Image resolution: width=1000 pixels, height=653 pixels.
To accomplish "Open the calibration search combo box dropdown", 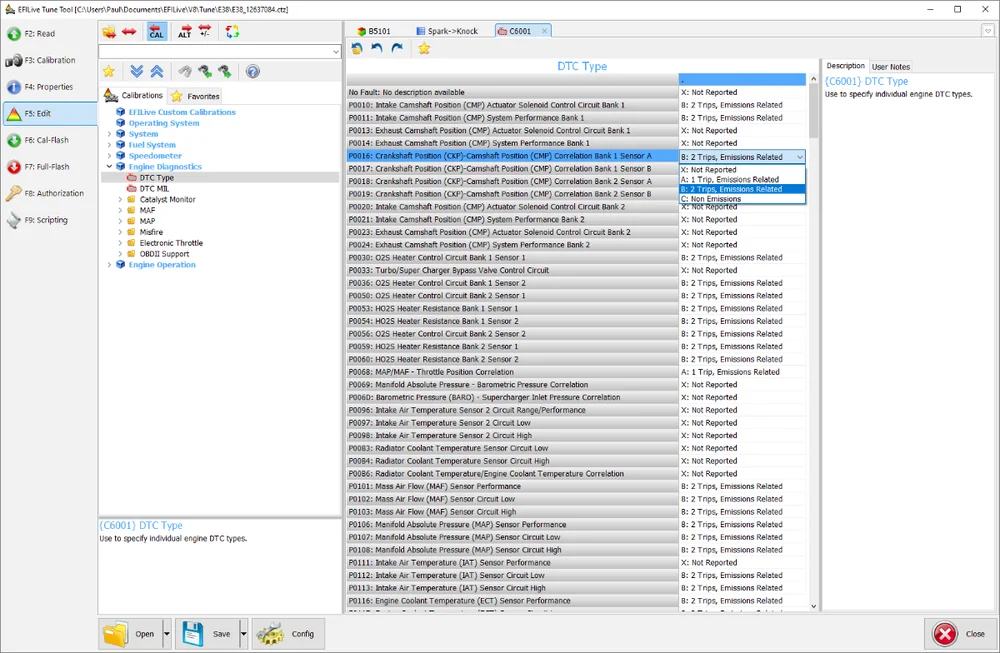I will click(x=336, y=51).
